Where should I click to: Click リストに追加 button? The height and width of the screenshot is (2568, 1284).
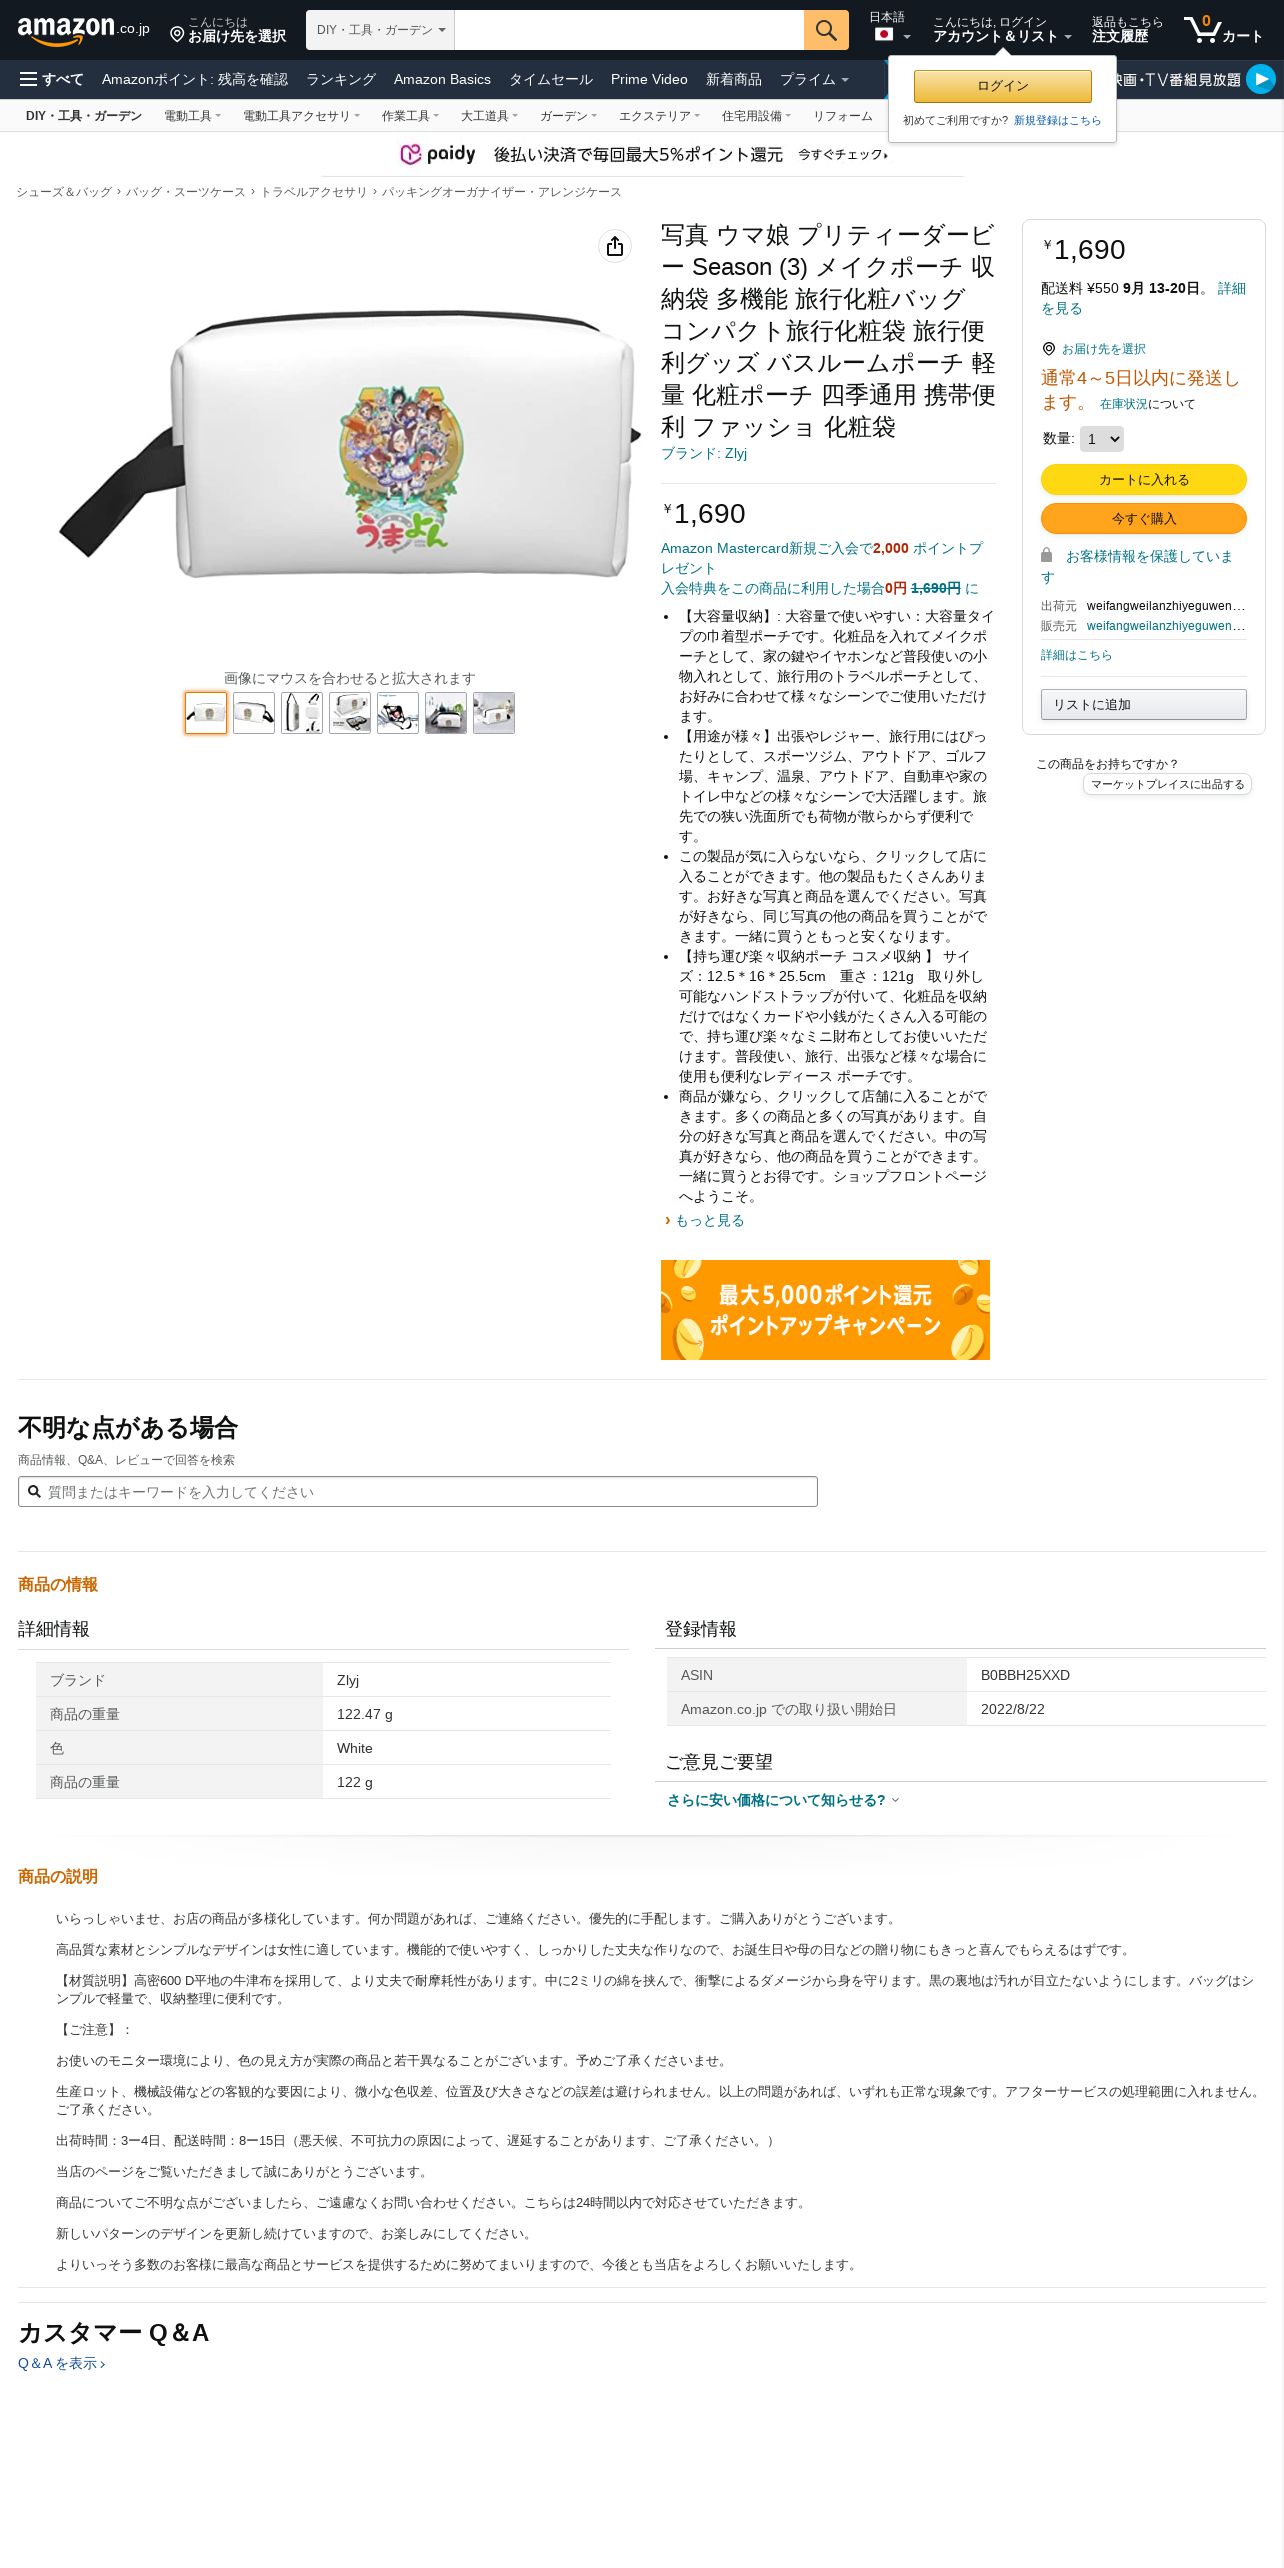click(x=1144, y=704)
